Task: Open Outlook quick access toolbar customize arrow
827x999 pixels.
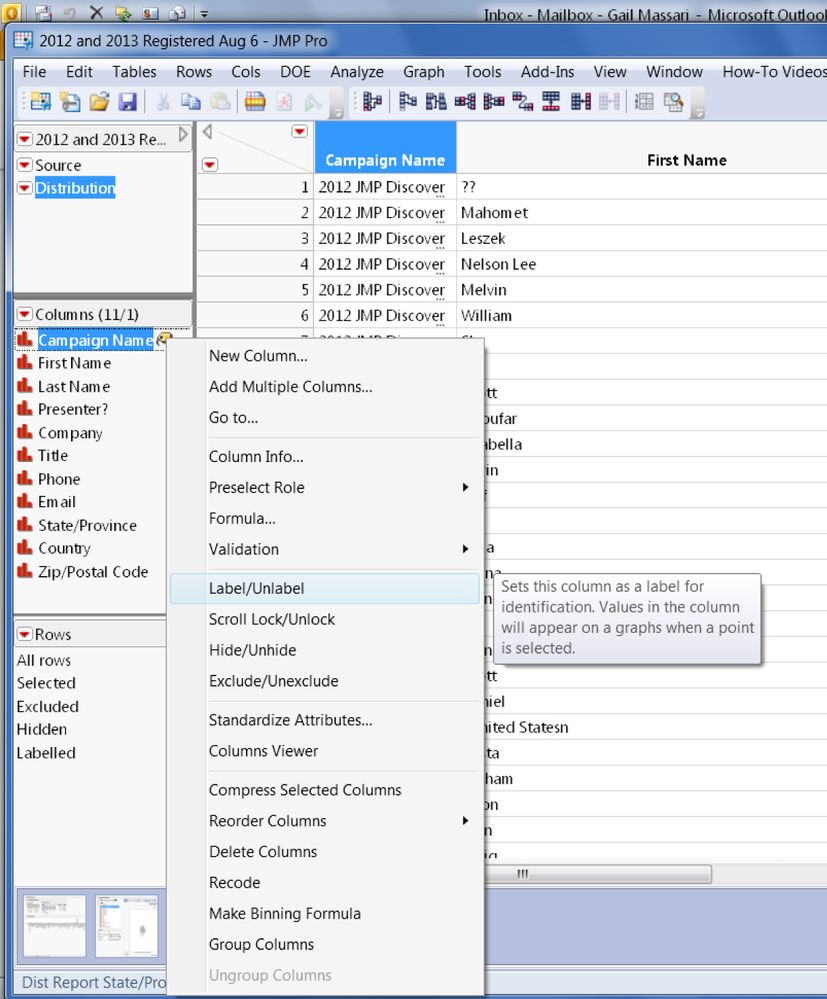Action: pos(204,12)
